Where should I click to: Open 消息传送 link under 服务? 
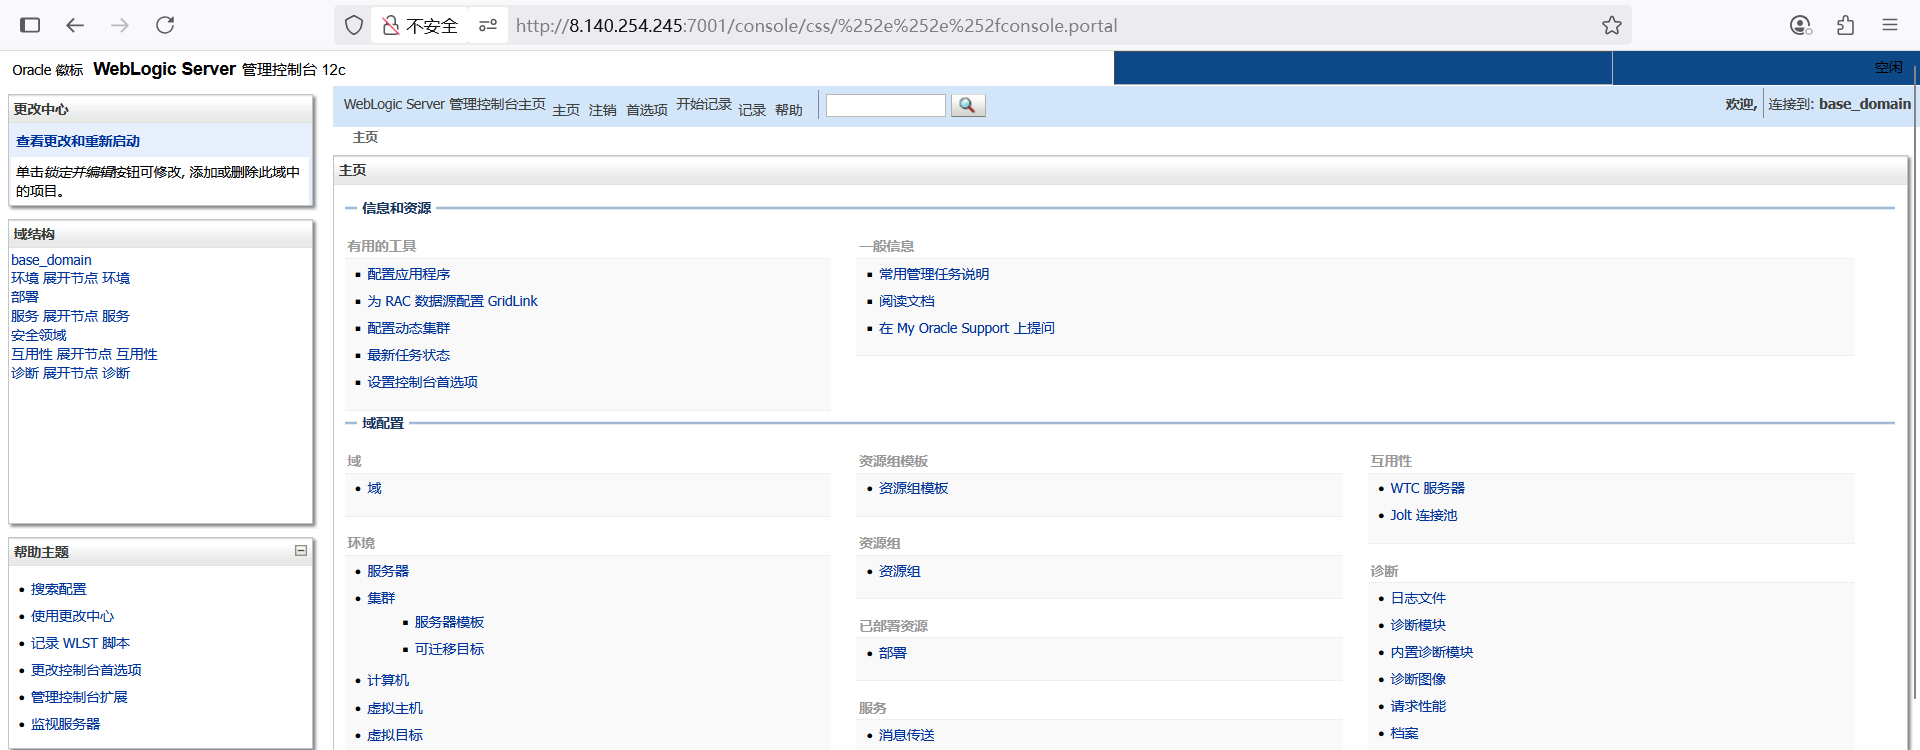pyautogui.click(x=907, y=735)
